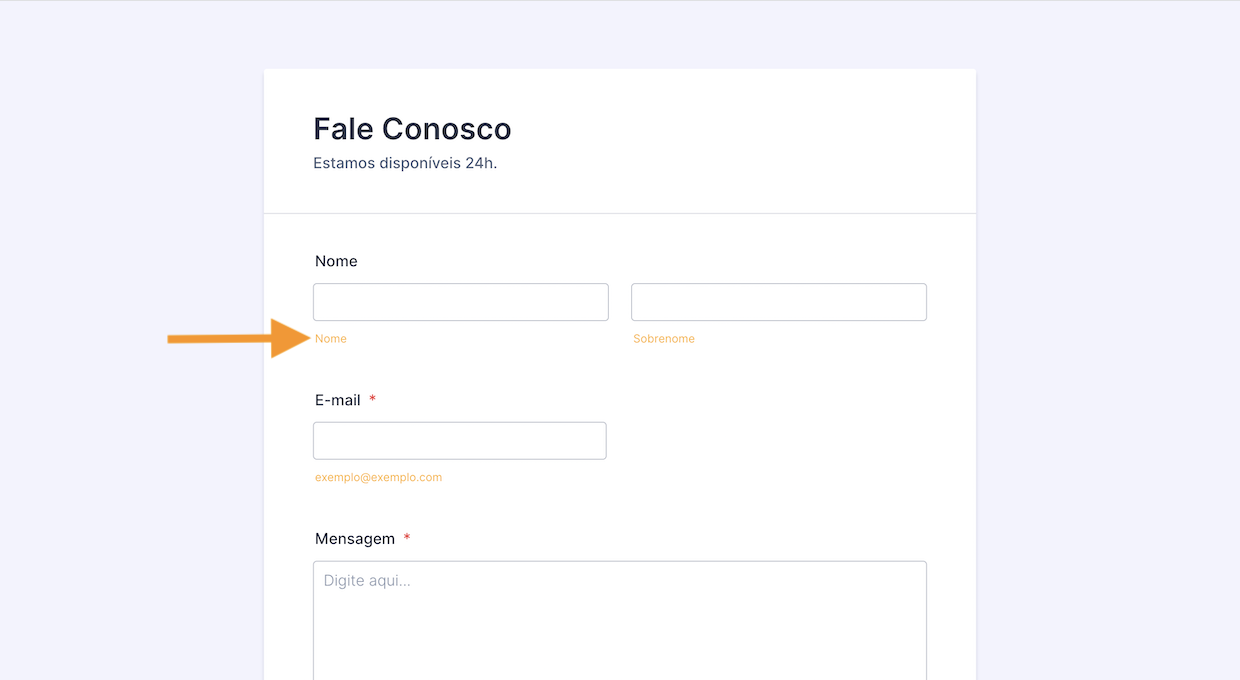The height and width of the screenshot is (680, 1240).
Task: Click the black "Nome" field label
Action: click(x=336, y=261)
